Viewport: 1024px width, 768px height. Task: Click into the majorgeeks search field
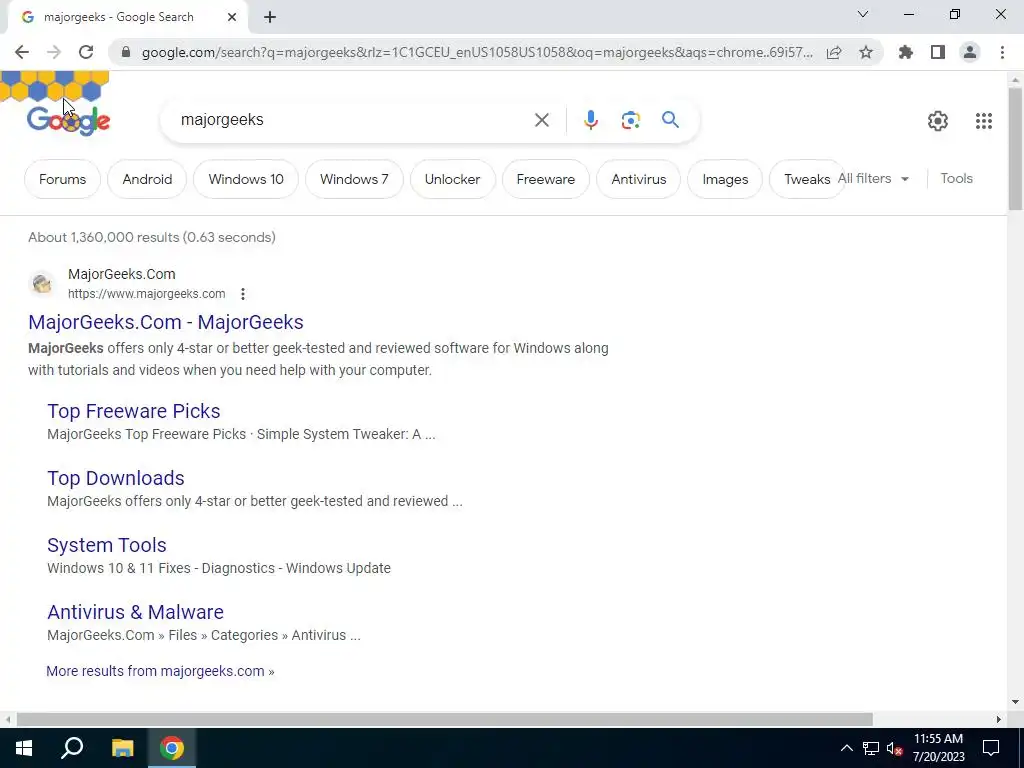(x=353, y=120)
